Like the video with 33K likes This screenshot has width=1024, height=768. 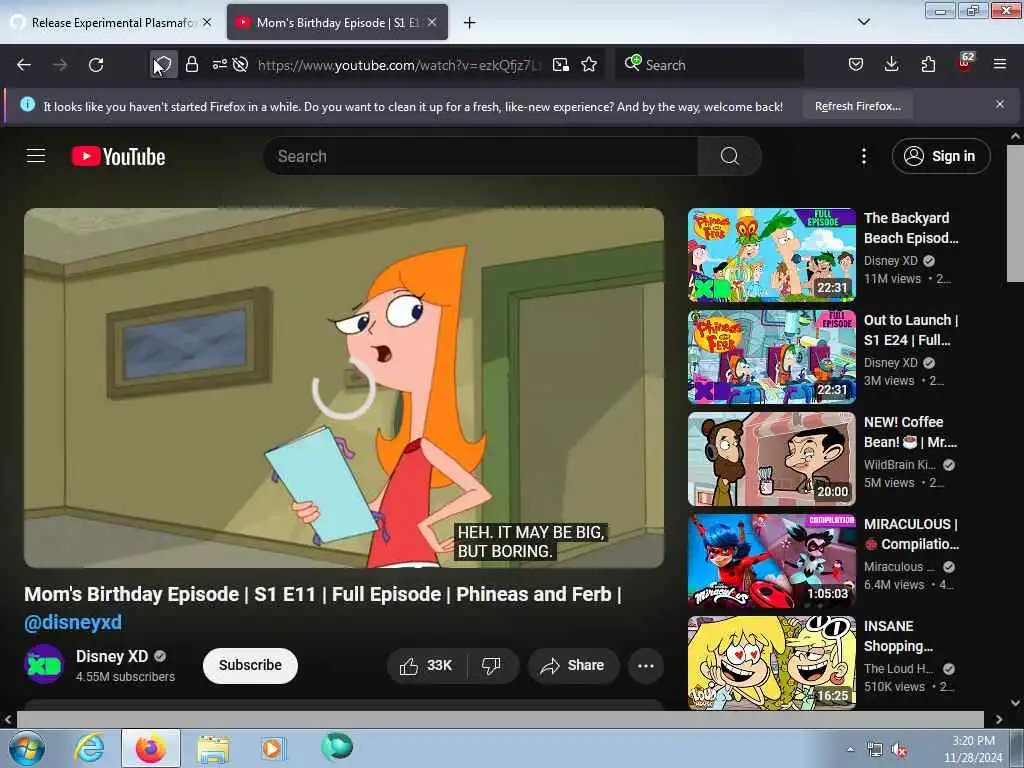426,665
